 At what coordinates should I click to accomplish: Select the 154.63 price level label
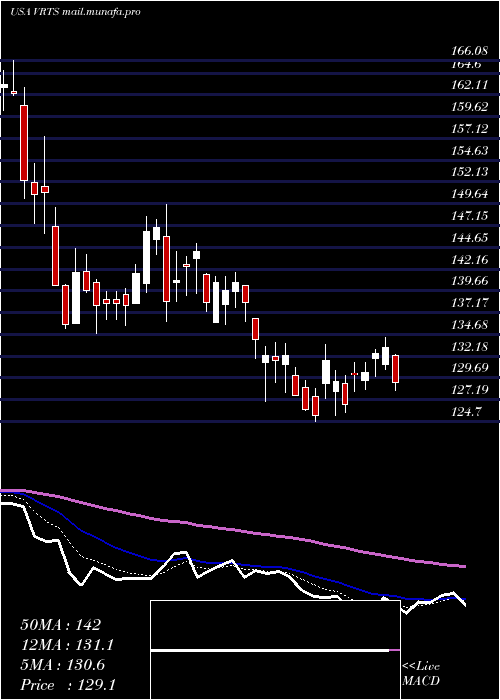[469, 151]
